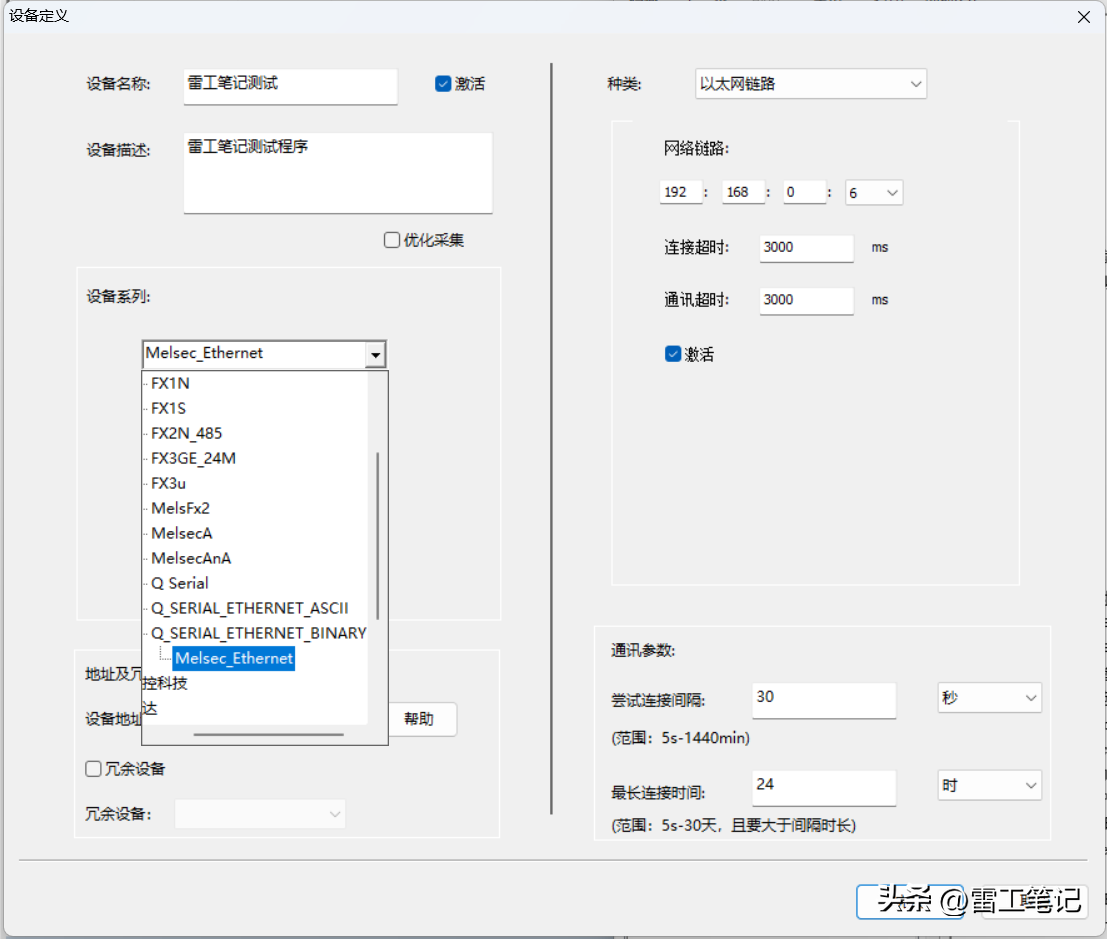Image resolution: width=1107 pixels, height=939 pixels.
Task: Close the 设备定义 dialog window
Action: coord(1084,17)
